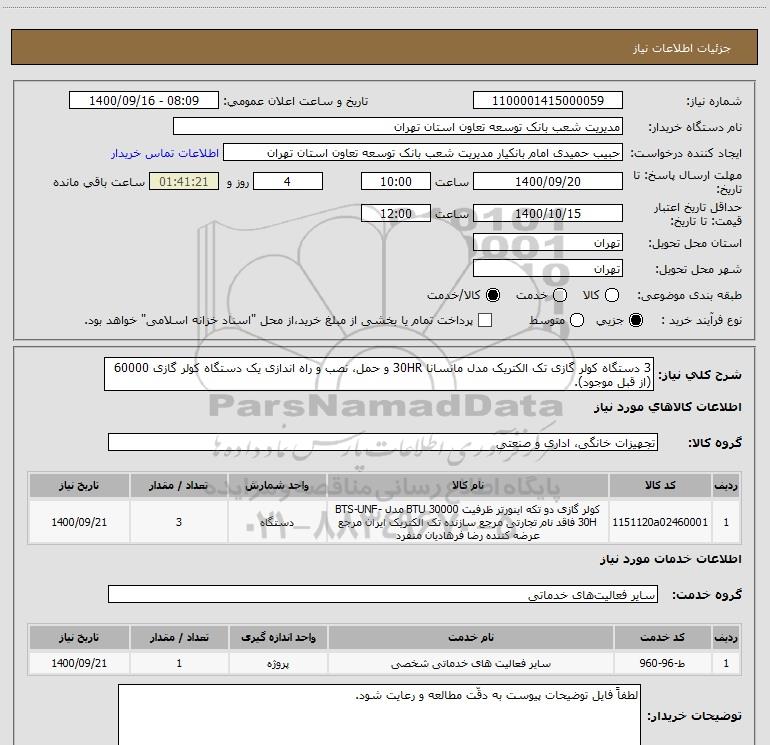Viewport: 770px width, 745px height.
Task: Click the services table کد خدمت header
Action: point(662,637)
